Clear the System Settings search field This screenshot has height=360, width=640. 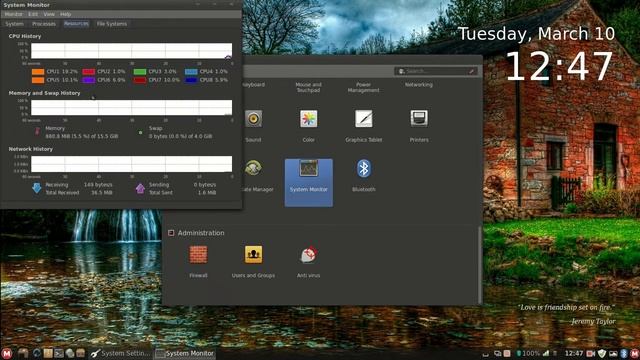pyautogui.click(x=471, y=71)
